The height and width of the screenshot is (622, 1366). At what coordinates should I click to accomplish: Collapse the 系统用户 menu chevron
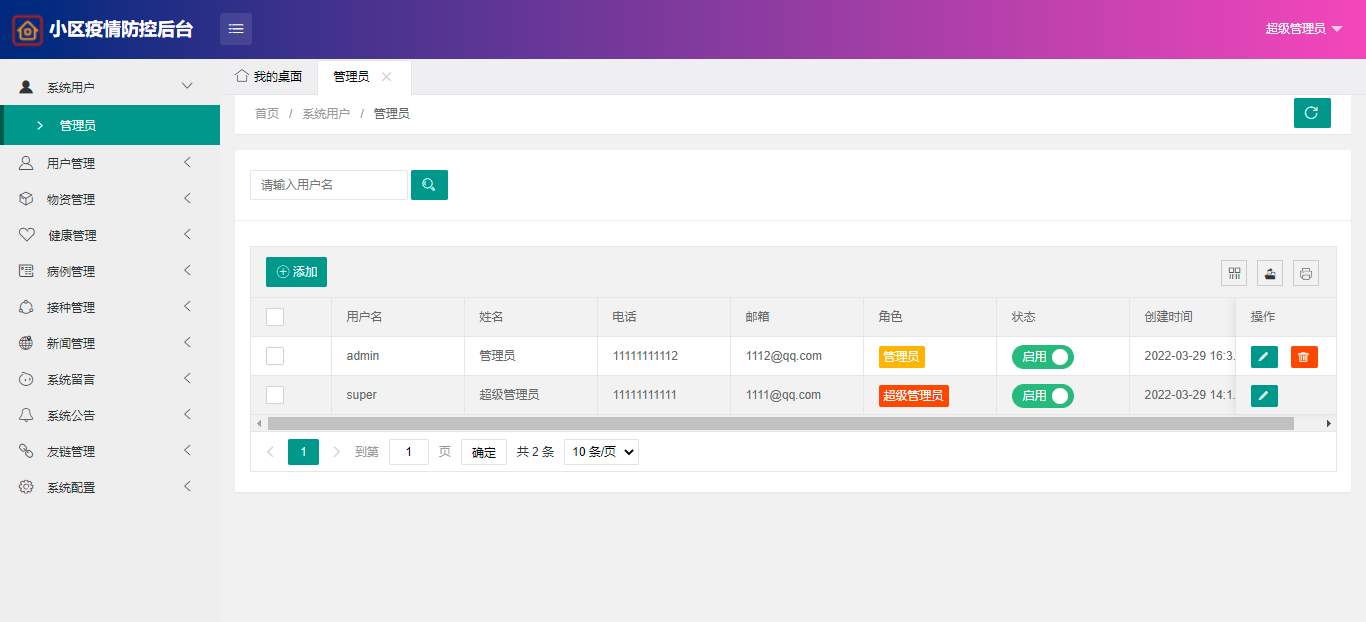[x=187, y=87]
